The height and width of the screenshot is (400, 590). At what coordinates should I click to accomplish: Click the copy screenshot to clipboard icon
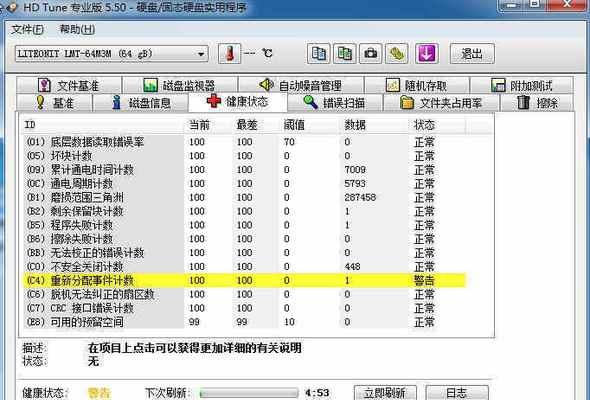[x=344, y=53]
